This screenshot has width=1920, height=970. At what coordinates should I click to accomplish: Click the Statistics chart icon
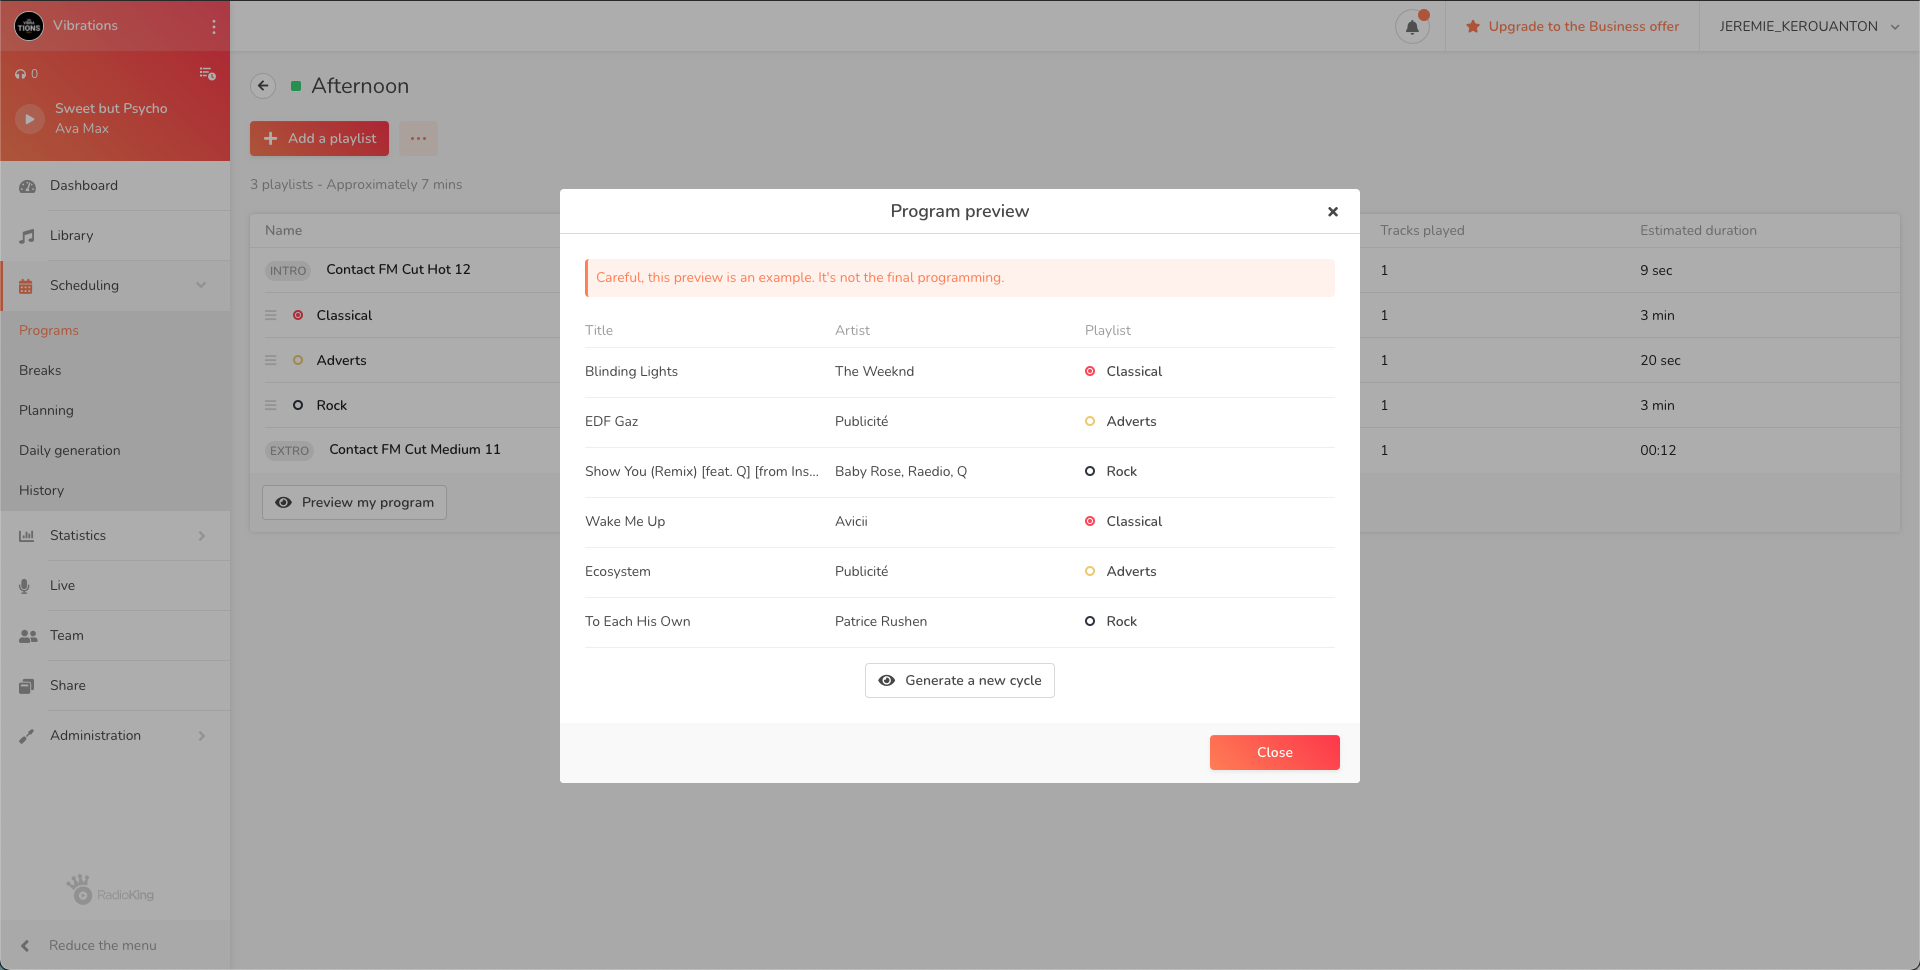click(x=27, y=536)
